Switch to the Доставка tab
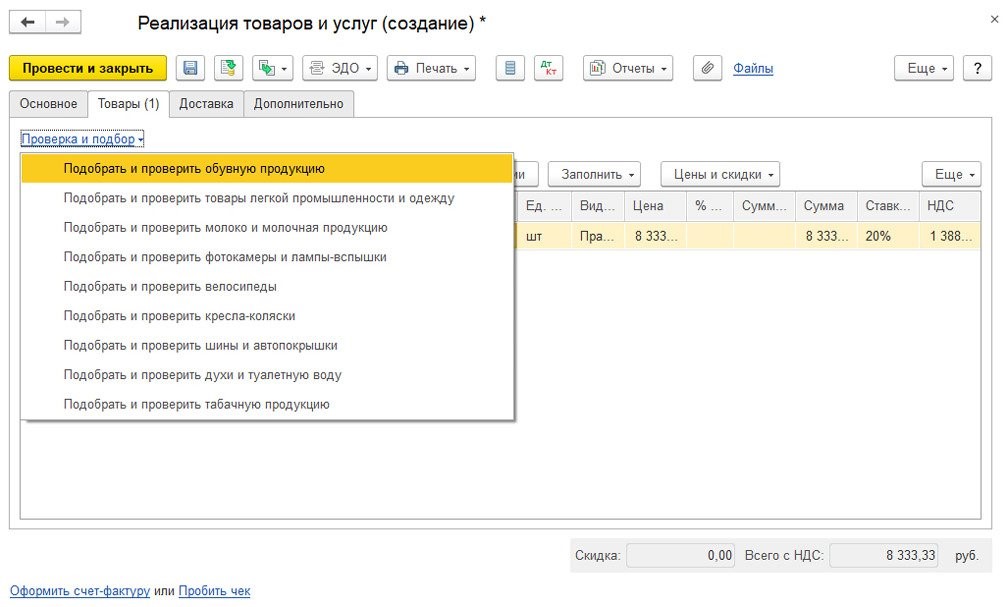The height and width of the screenshot is (607, 1008). (206, 104)
